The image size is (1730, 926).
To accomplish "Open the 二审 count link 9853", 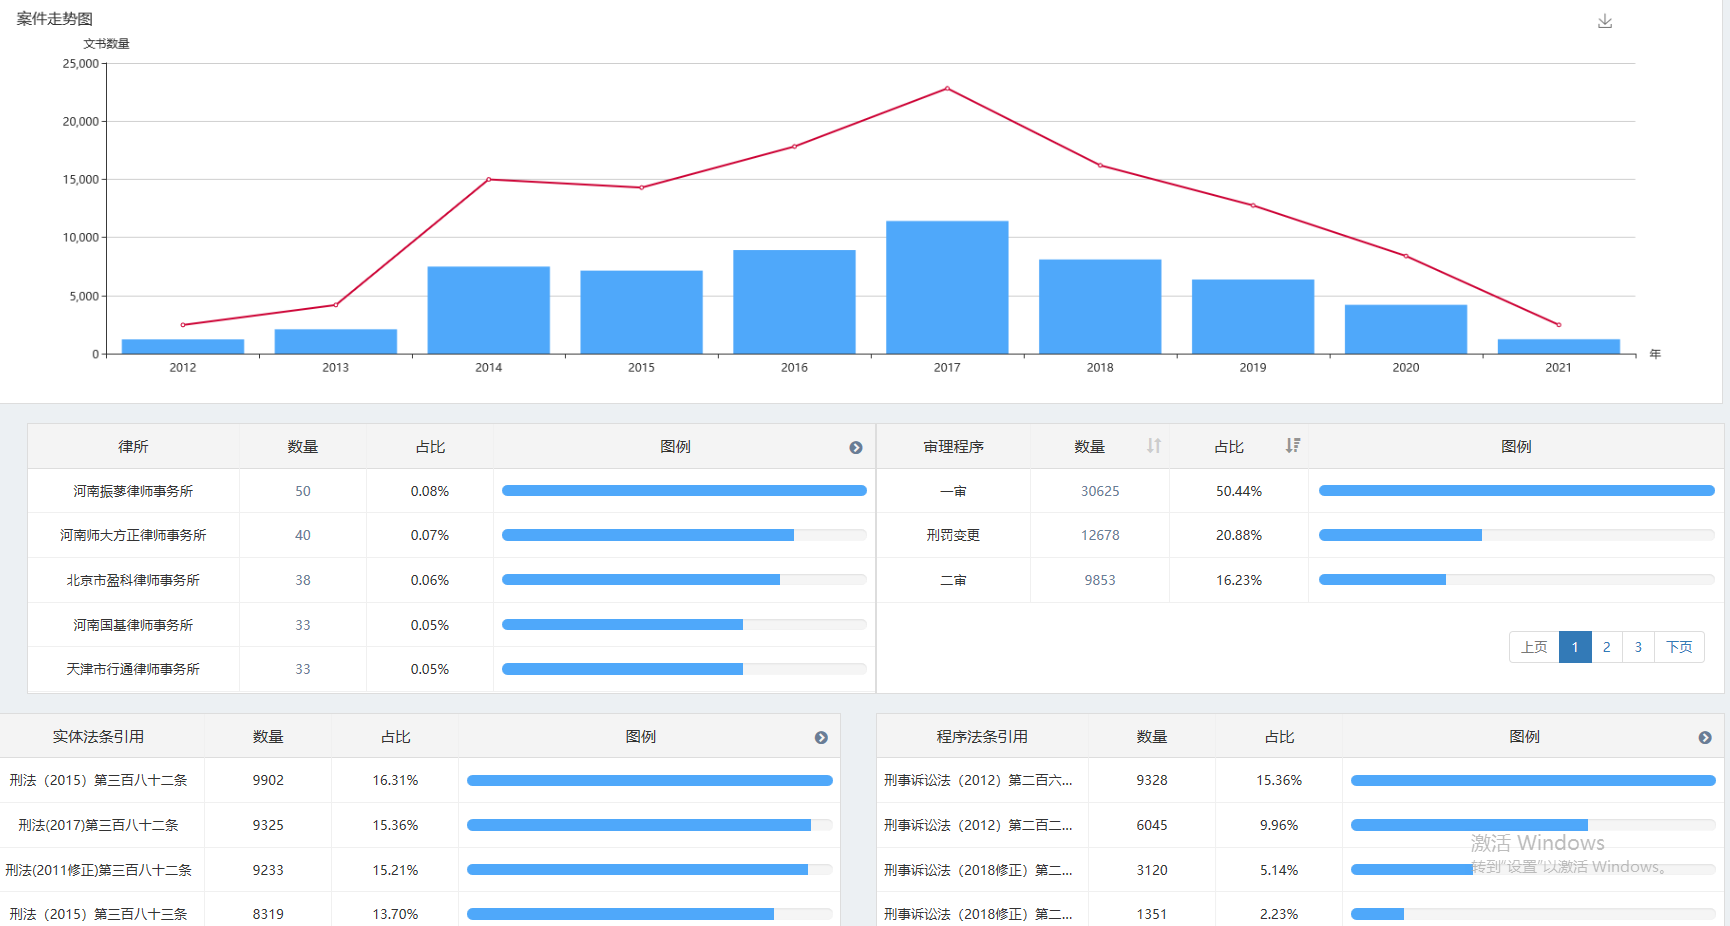I will [1100, 580].
